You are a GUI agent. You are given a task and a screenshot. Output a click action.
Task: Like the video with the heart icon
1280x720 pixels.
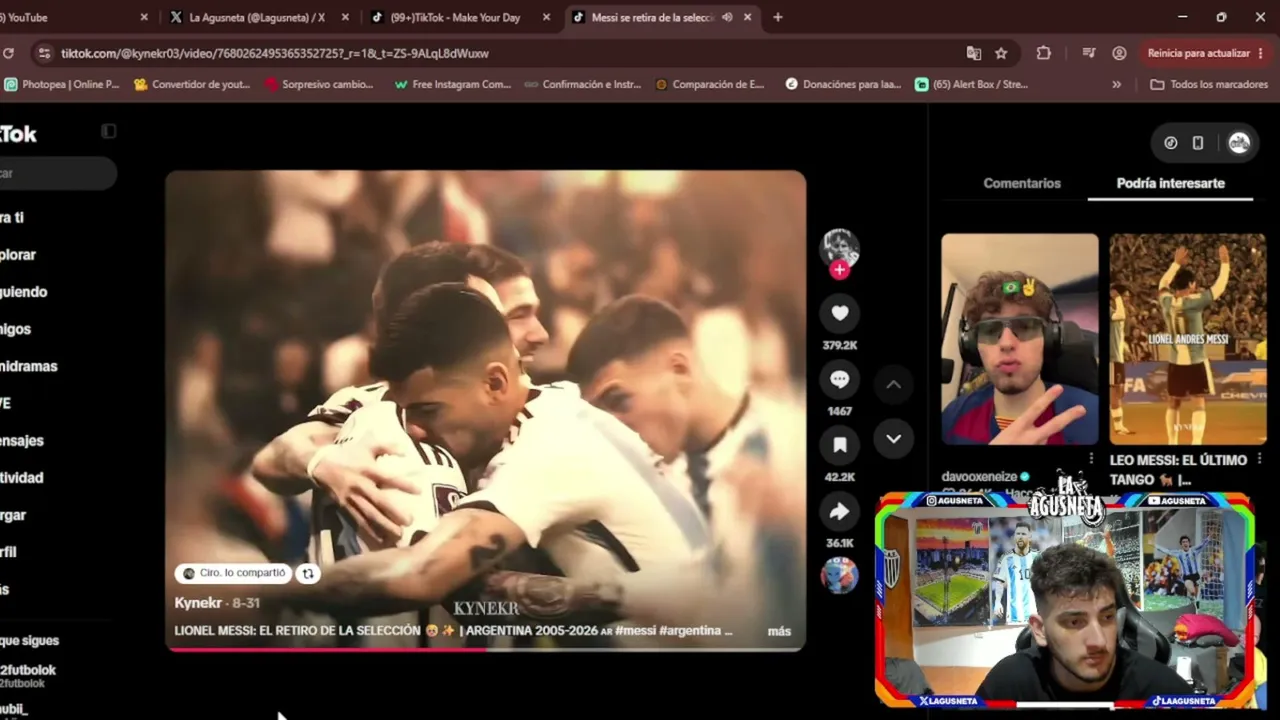coord(839,313)
